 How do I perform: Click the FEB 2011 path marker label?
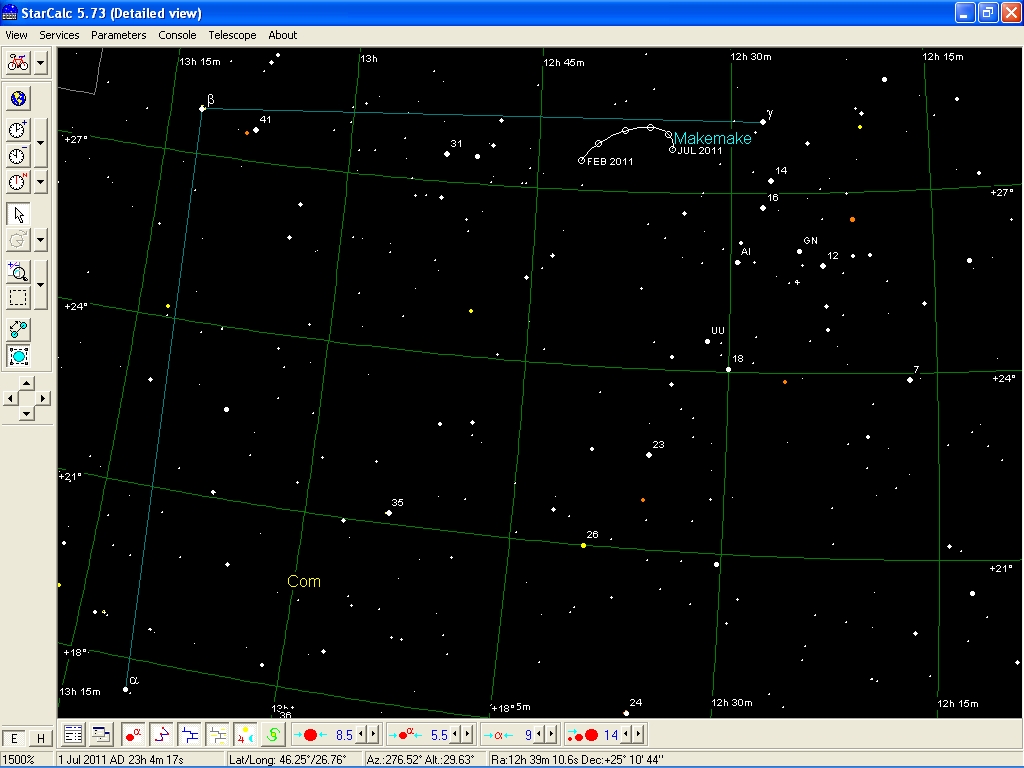coord(610,161)
